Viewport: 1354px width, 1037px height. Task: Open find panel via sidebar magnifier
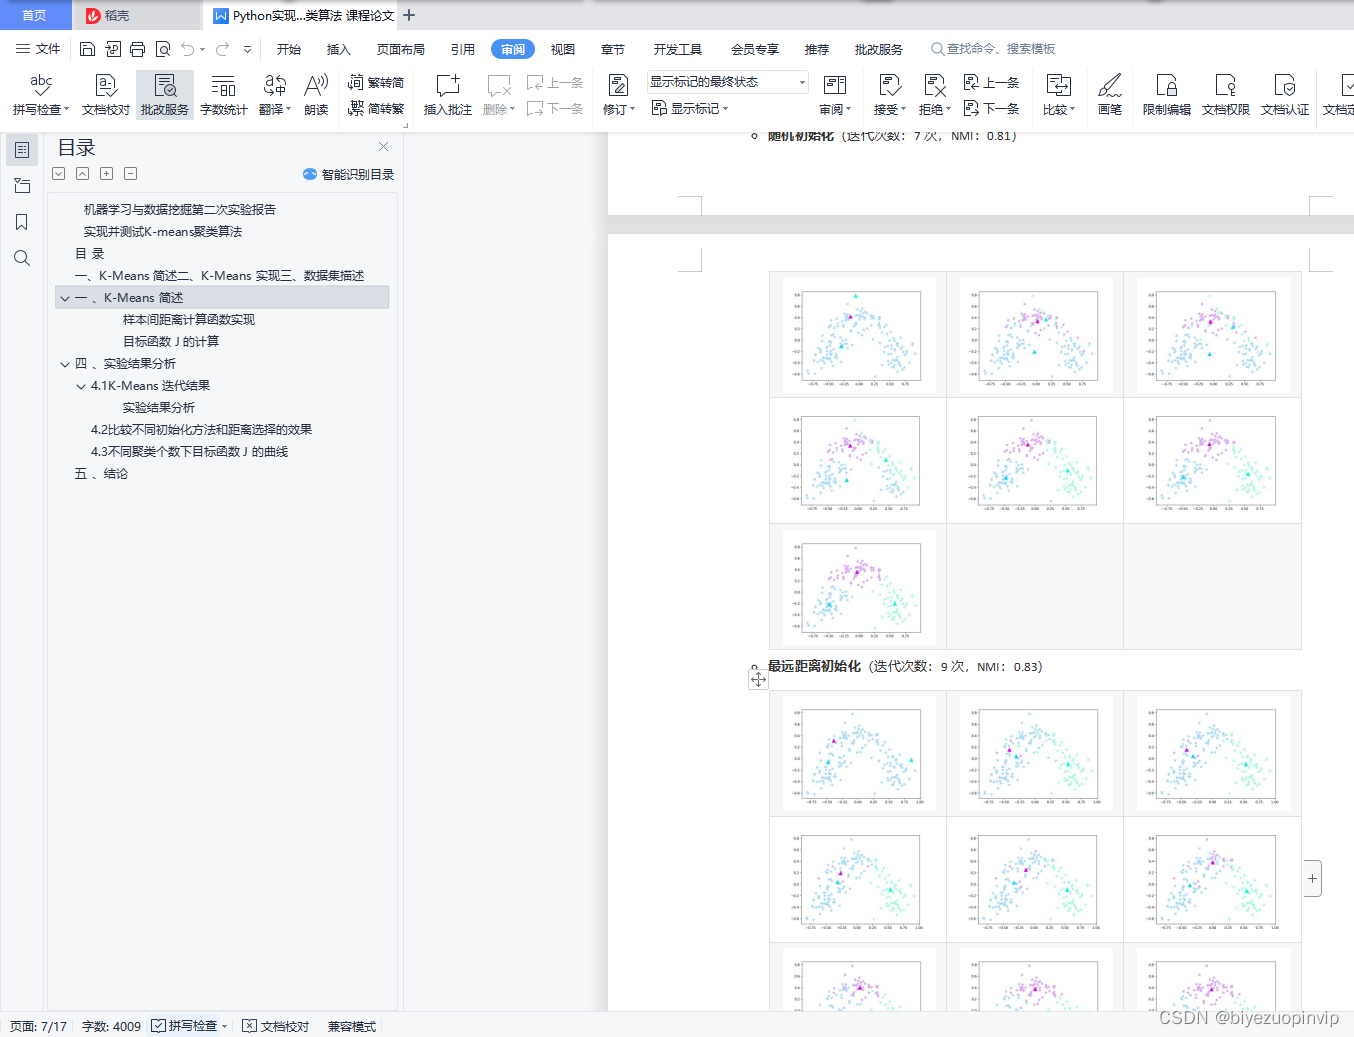coord(22,258)
